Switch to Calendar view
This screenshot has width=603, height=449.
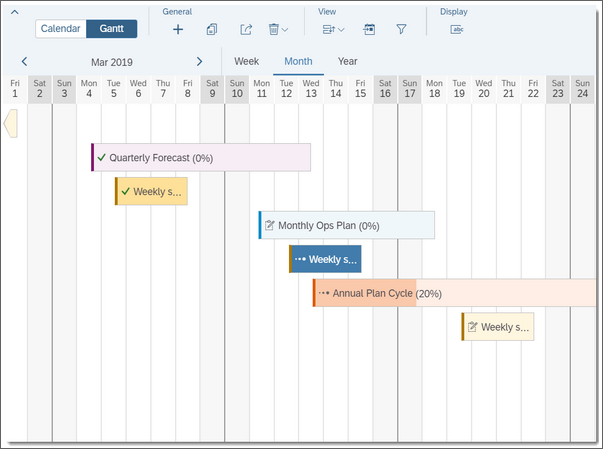[60, 29]
